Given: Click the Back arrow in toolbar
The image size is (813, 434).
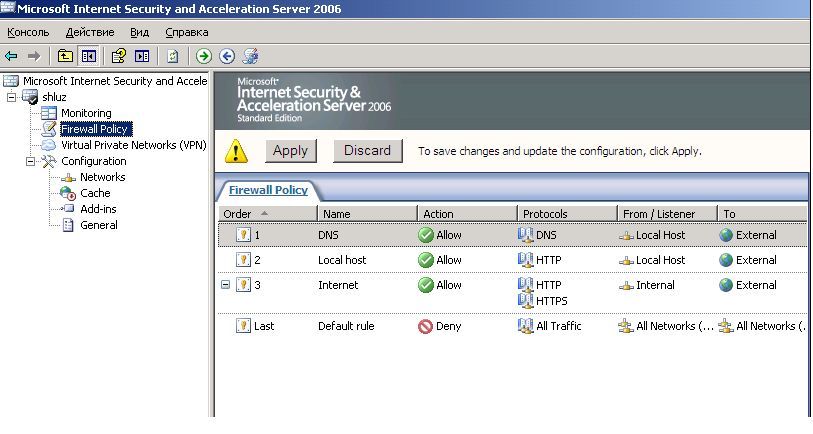Looking at the screenshot, I should click(x=11, y=56).
